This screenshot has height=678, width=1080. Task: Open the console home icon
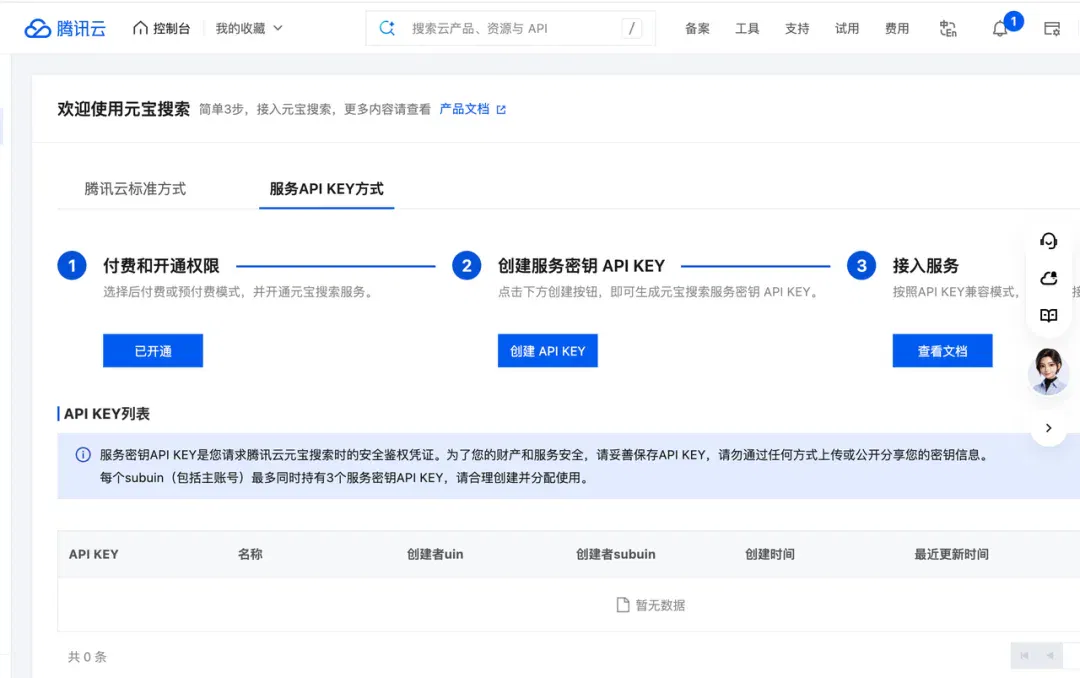pyautogui.click(x=141, y=28)
